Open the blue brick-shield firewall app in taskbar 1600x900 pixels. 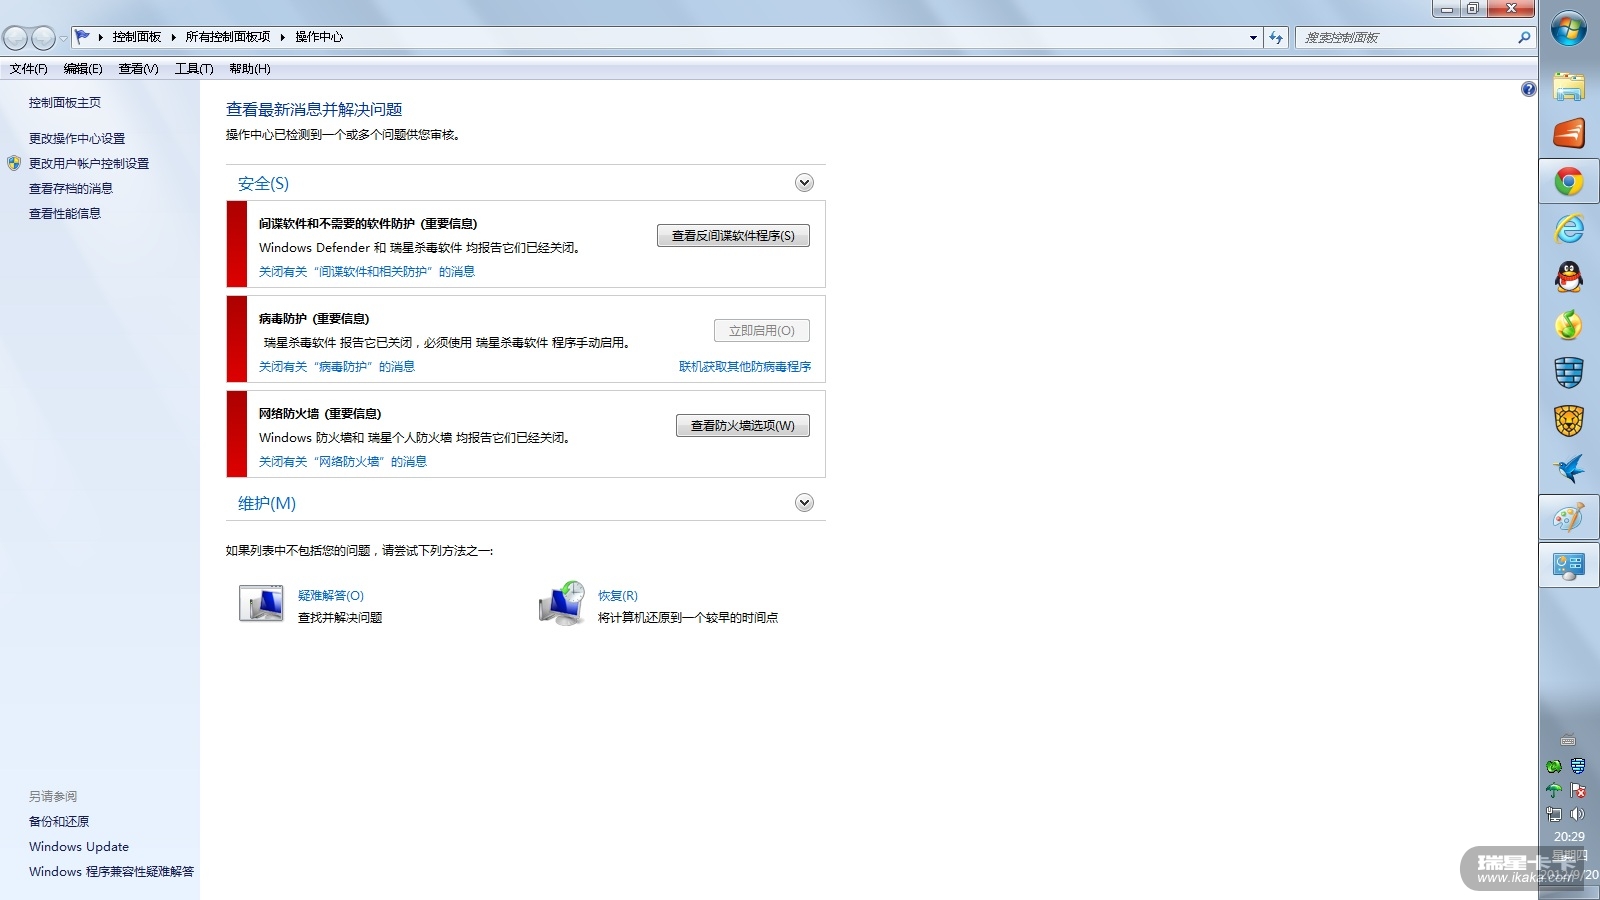[1569, 373]
